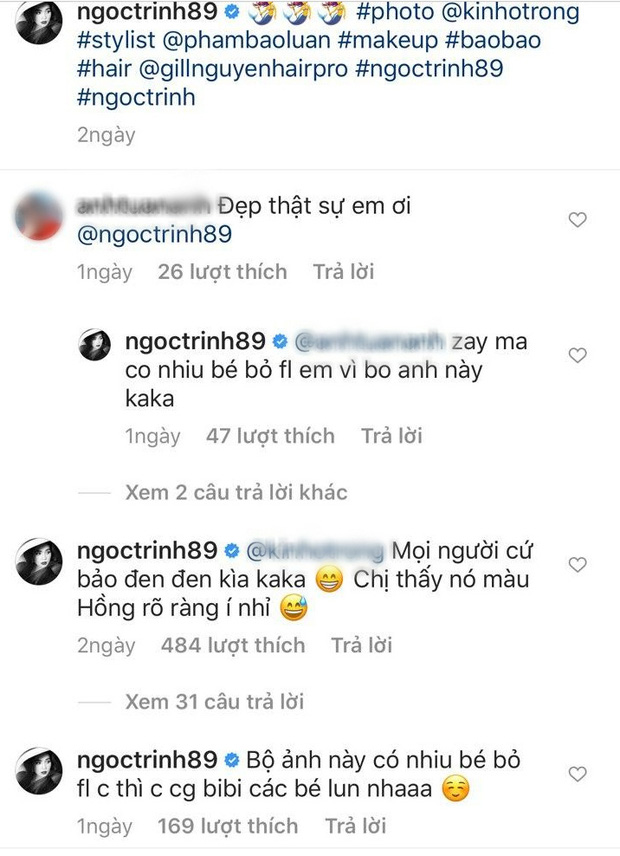Image resolution: width=620 pixels, height=856 pixels.
Task: Tap ngoctrinh89 avatar on "Bộ ảnh này" comment
Action: tap(39, 770)
